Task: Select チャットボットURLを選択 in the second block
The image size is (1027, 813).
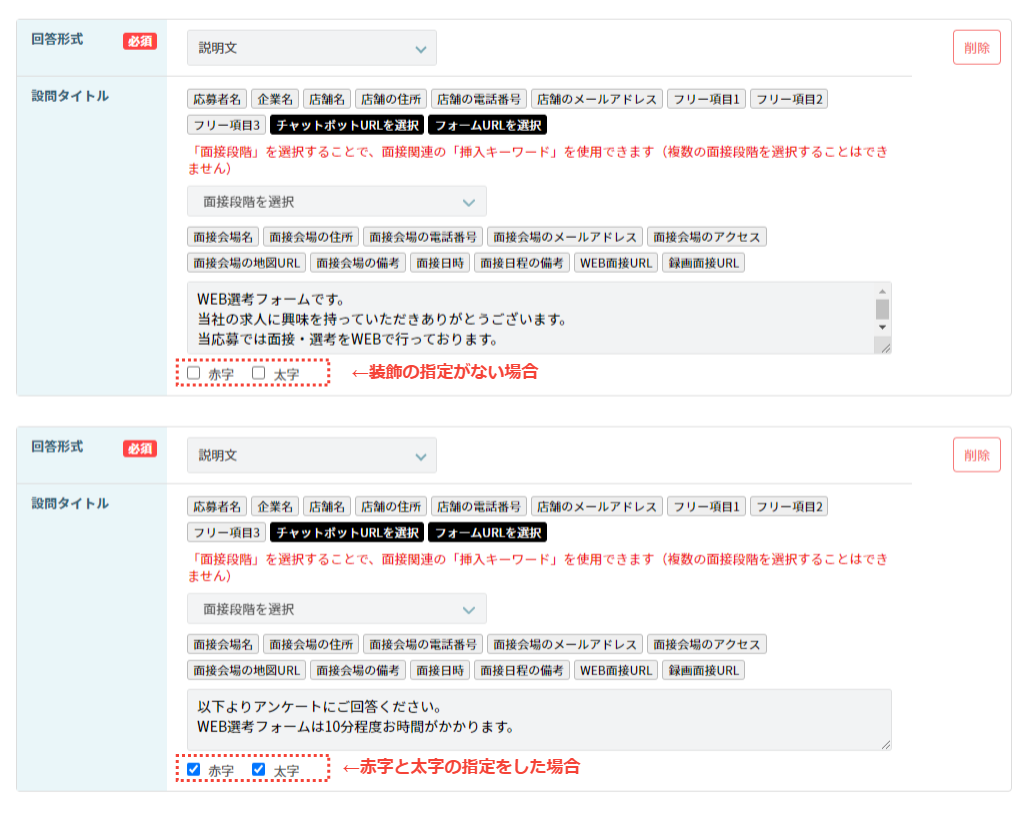Action: click(347, 533)
